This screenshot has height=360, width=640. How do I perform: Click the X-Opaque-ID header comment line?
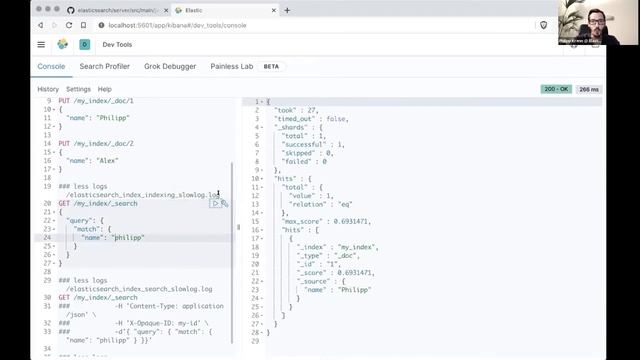(133, 323)
